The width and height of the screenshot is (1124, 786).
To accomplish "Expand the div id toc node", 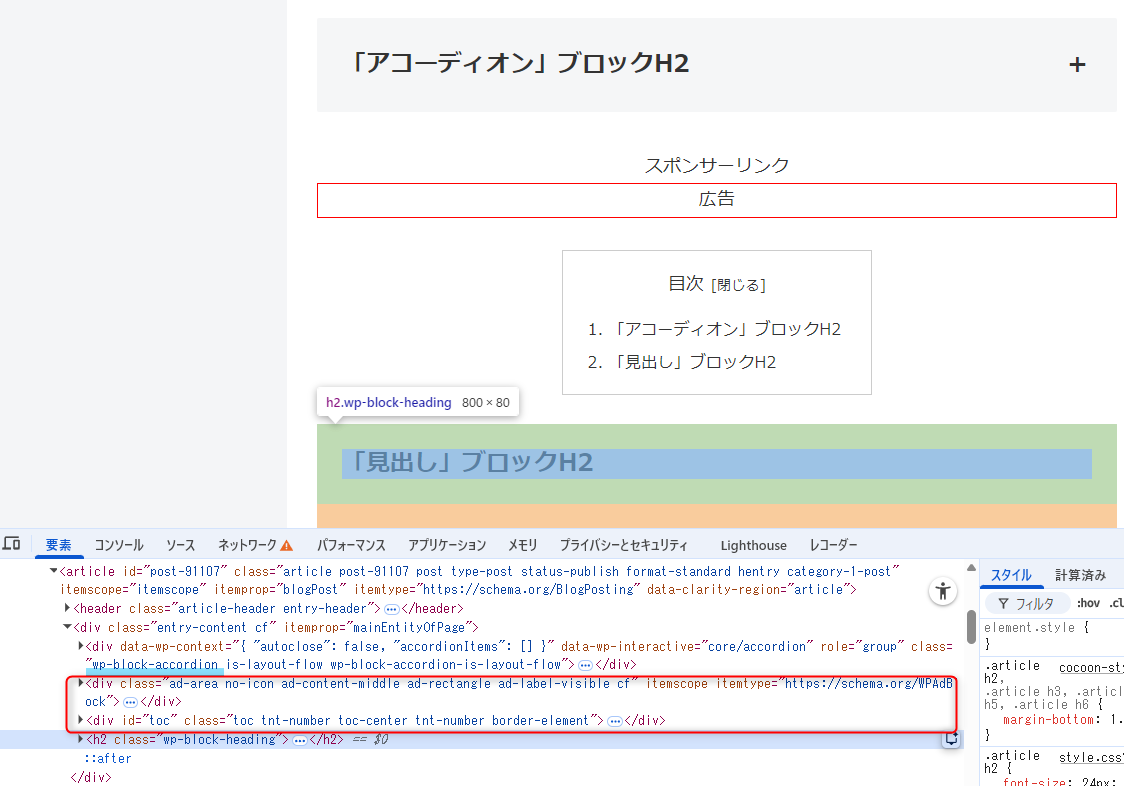I will click(x=81, y=720).
